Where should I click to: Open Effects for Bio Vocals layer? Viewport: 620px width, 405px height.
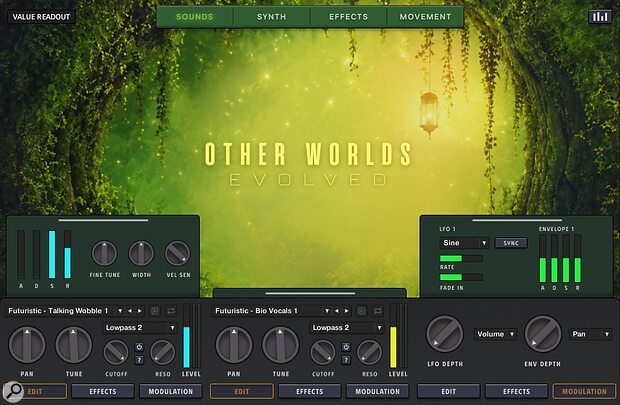click(x=310, y=392)
